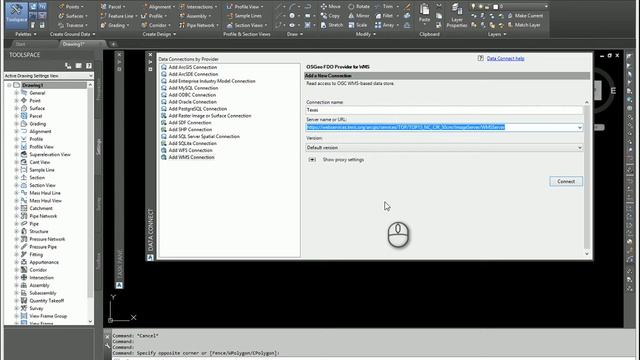Click the Intersections tool
This screenshot has width=640, height=360.
pyautogui.click(x=198, y=7)
